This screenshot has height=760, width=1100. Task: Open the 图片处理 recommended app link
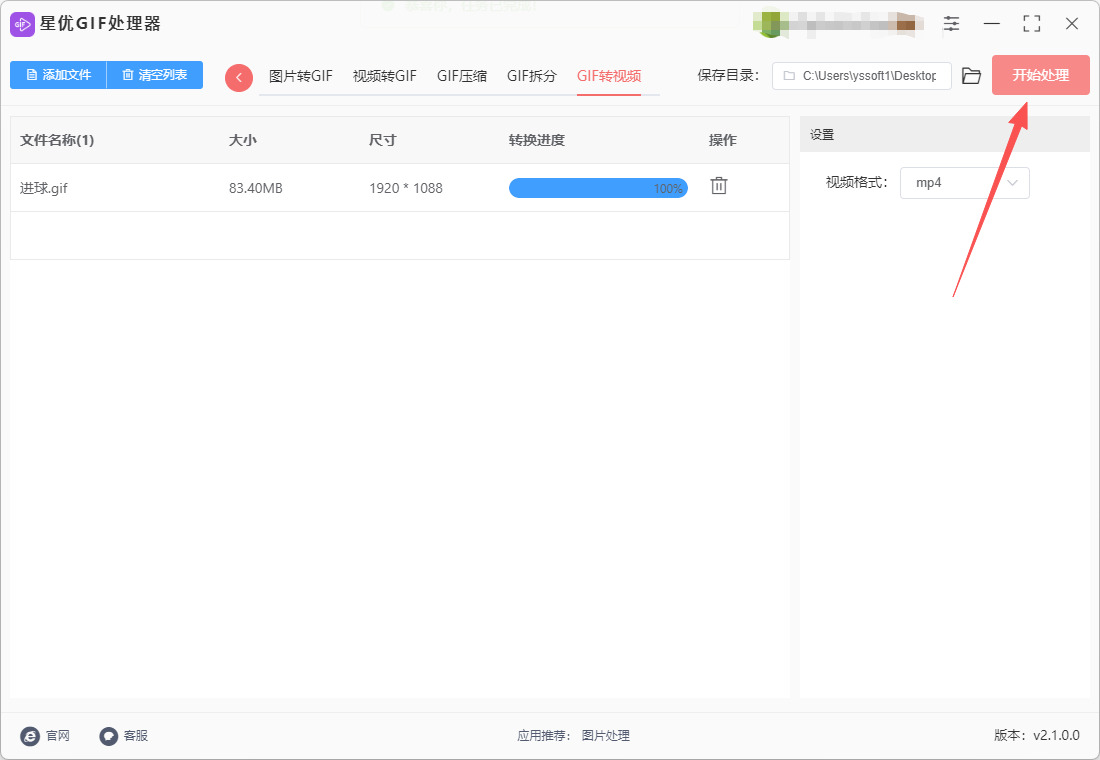click(x=605, y=736)
